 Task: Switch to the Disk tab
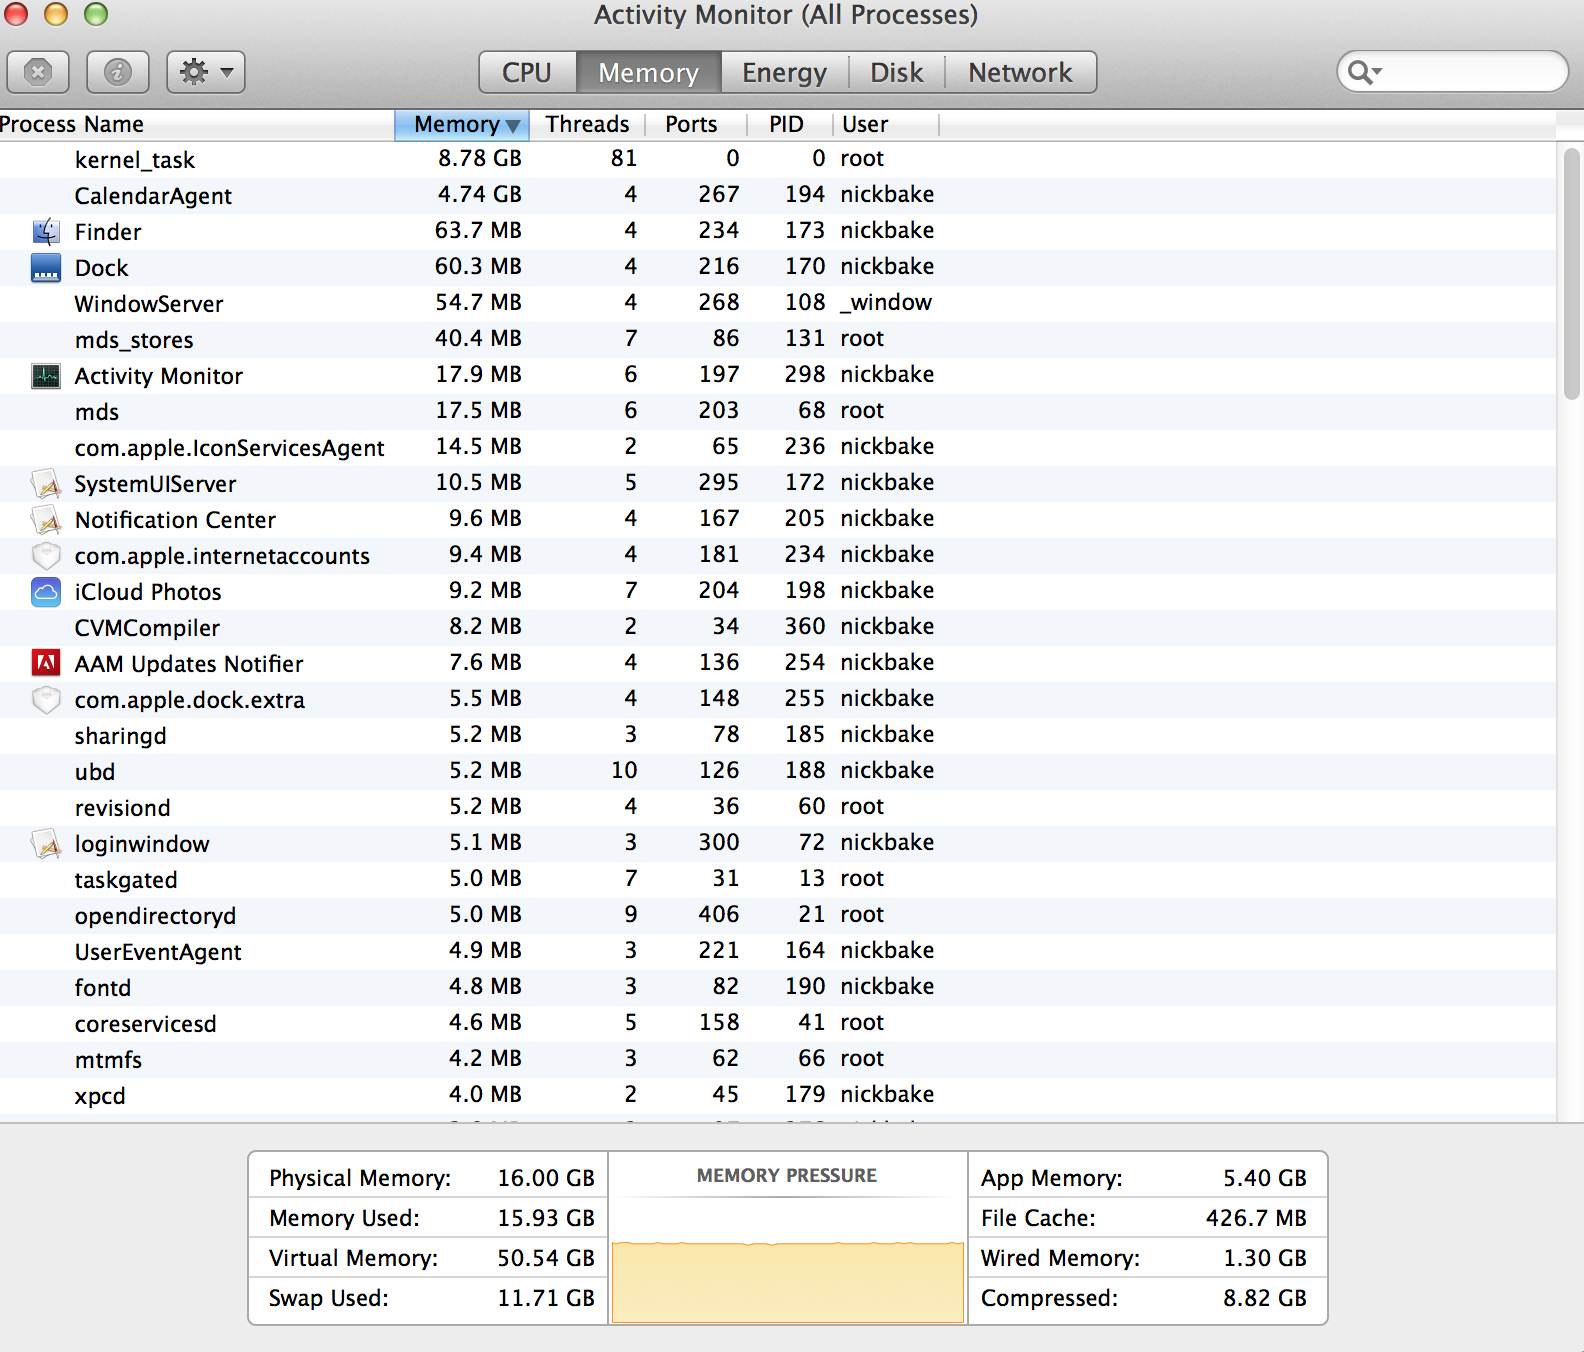click(x=896, y=72)
